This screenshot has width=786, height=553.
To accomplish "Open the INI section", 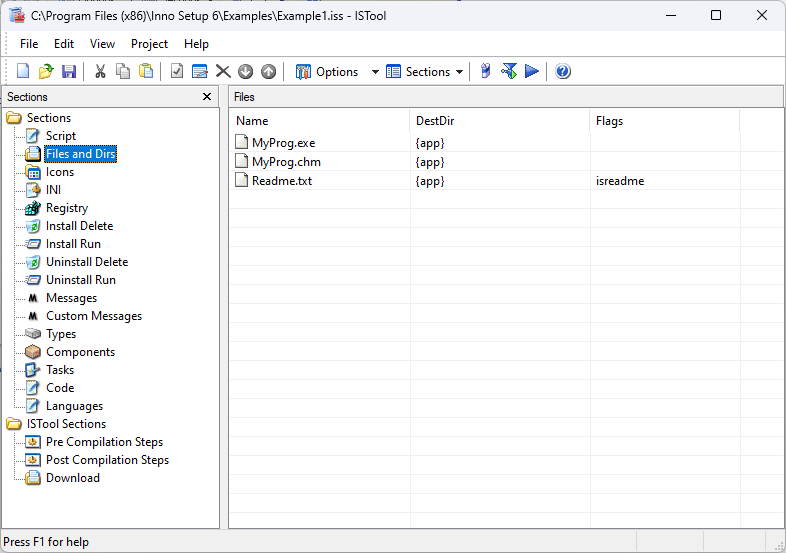I will (53, 190).
